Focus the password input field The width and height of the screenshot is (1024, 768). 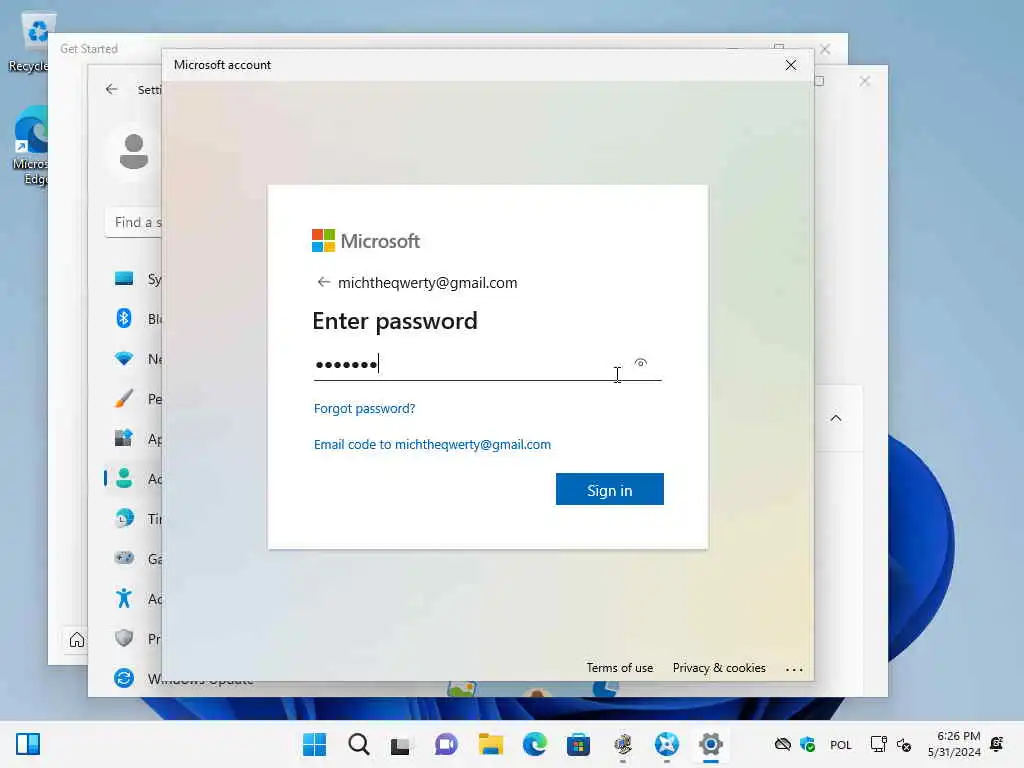487,364
